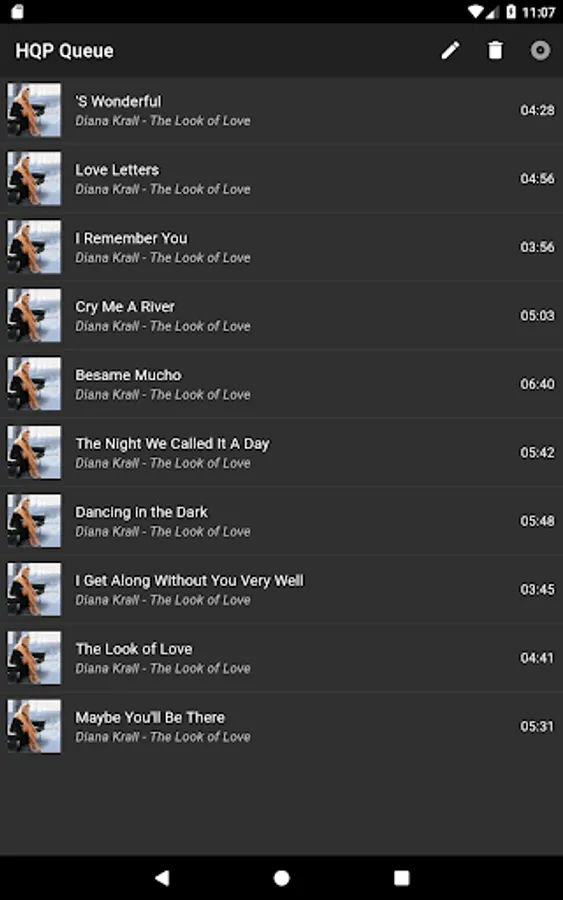This screenshot has height=900, width=563.
Task: Tap the 05:03 duration of Cry Me A River
Action: (537, 316)
